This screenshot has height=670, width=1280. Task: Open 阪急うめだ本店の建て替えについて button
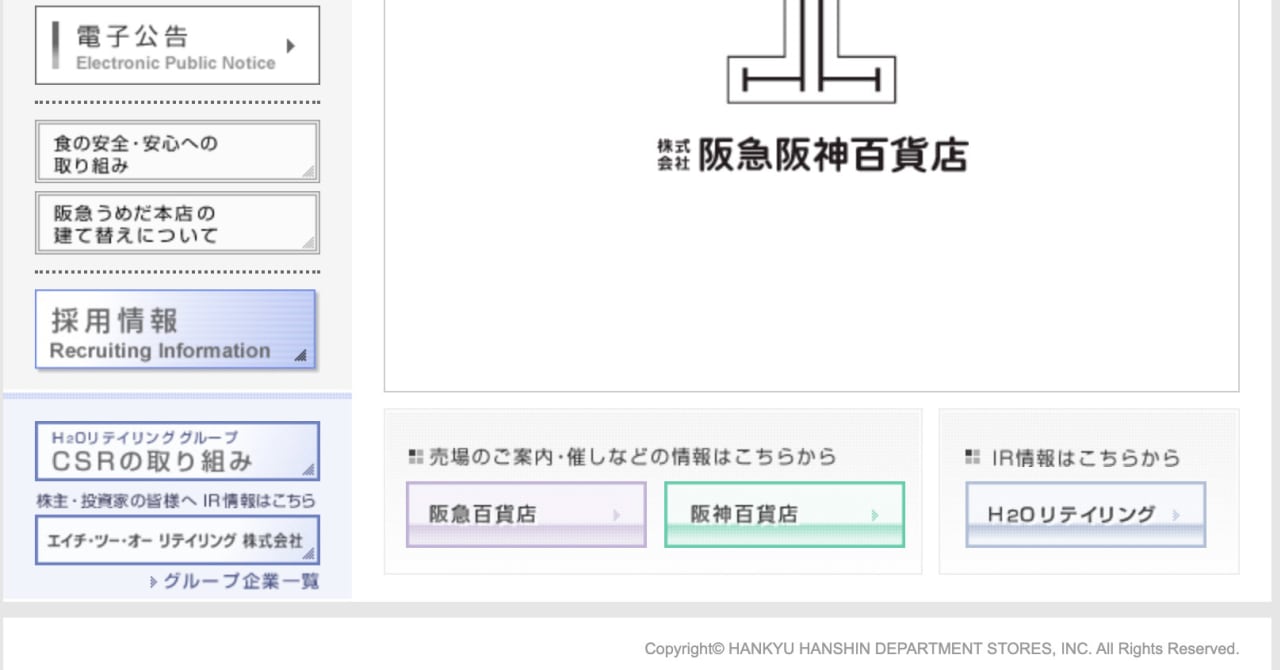(x=177, y=223)
